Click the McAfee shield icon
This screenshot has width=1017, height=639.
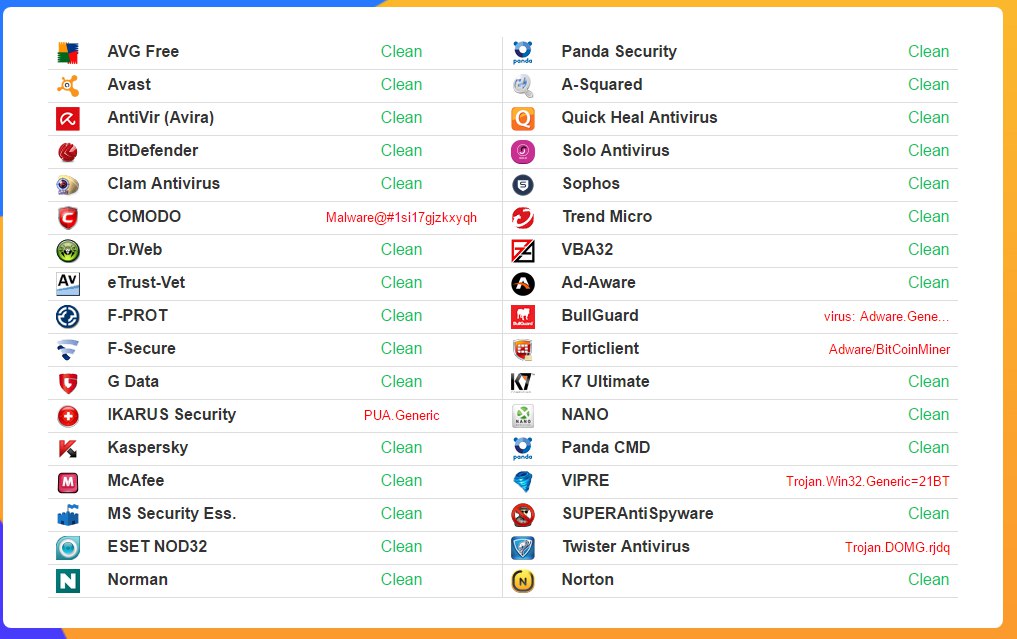(68, 481)
